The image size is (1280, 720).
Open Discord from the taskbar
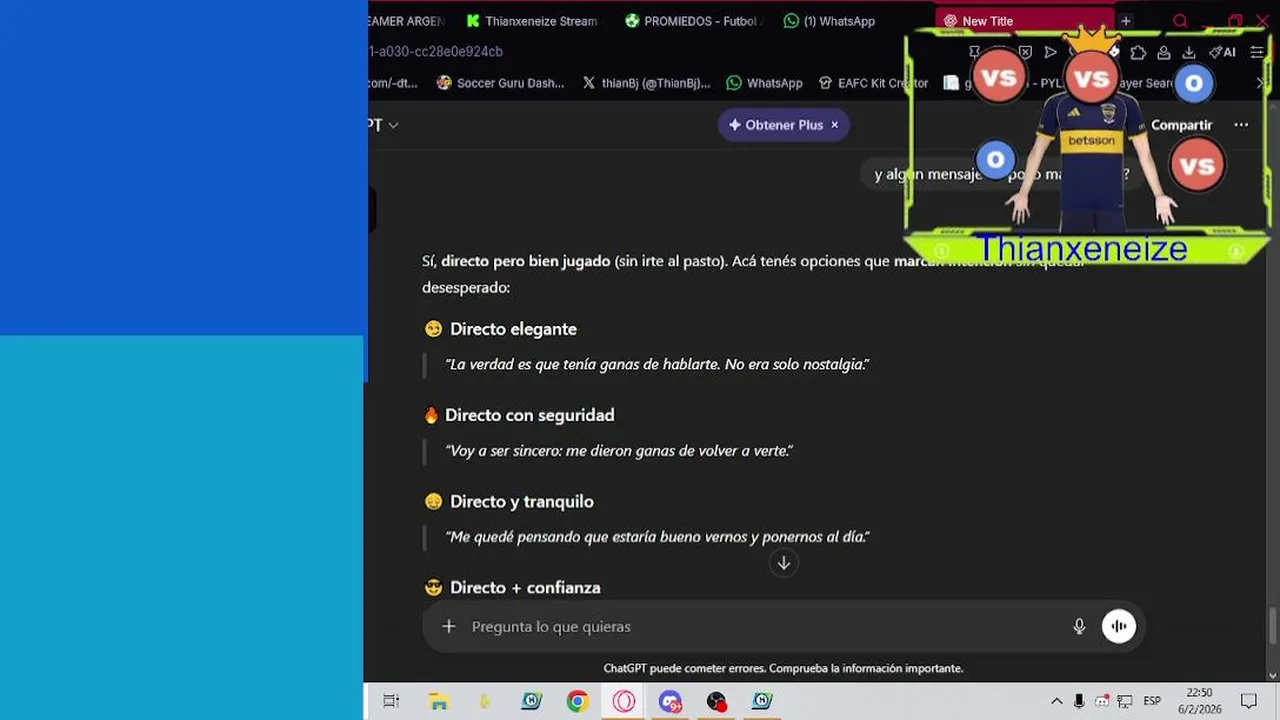tap(670, 702)
